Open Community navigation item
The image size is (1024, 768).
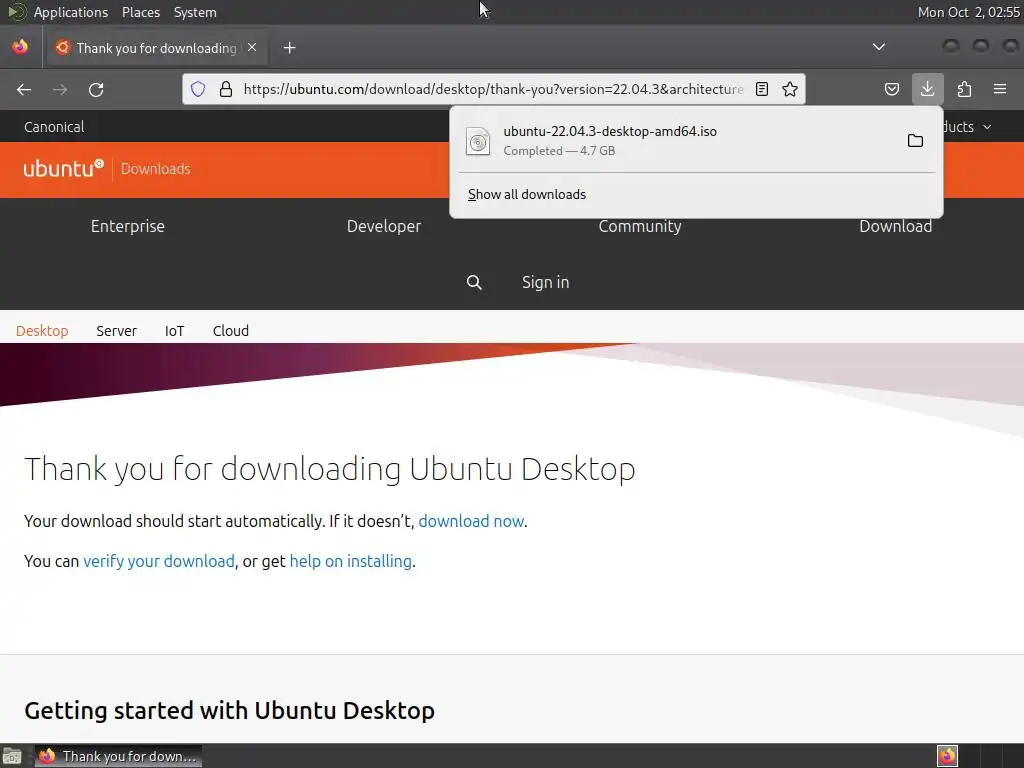[x=640, y=226]
